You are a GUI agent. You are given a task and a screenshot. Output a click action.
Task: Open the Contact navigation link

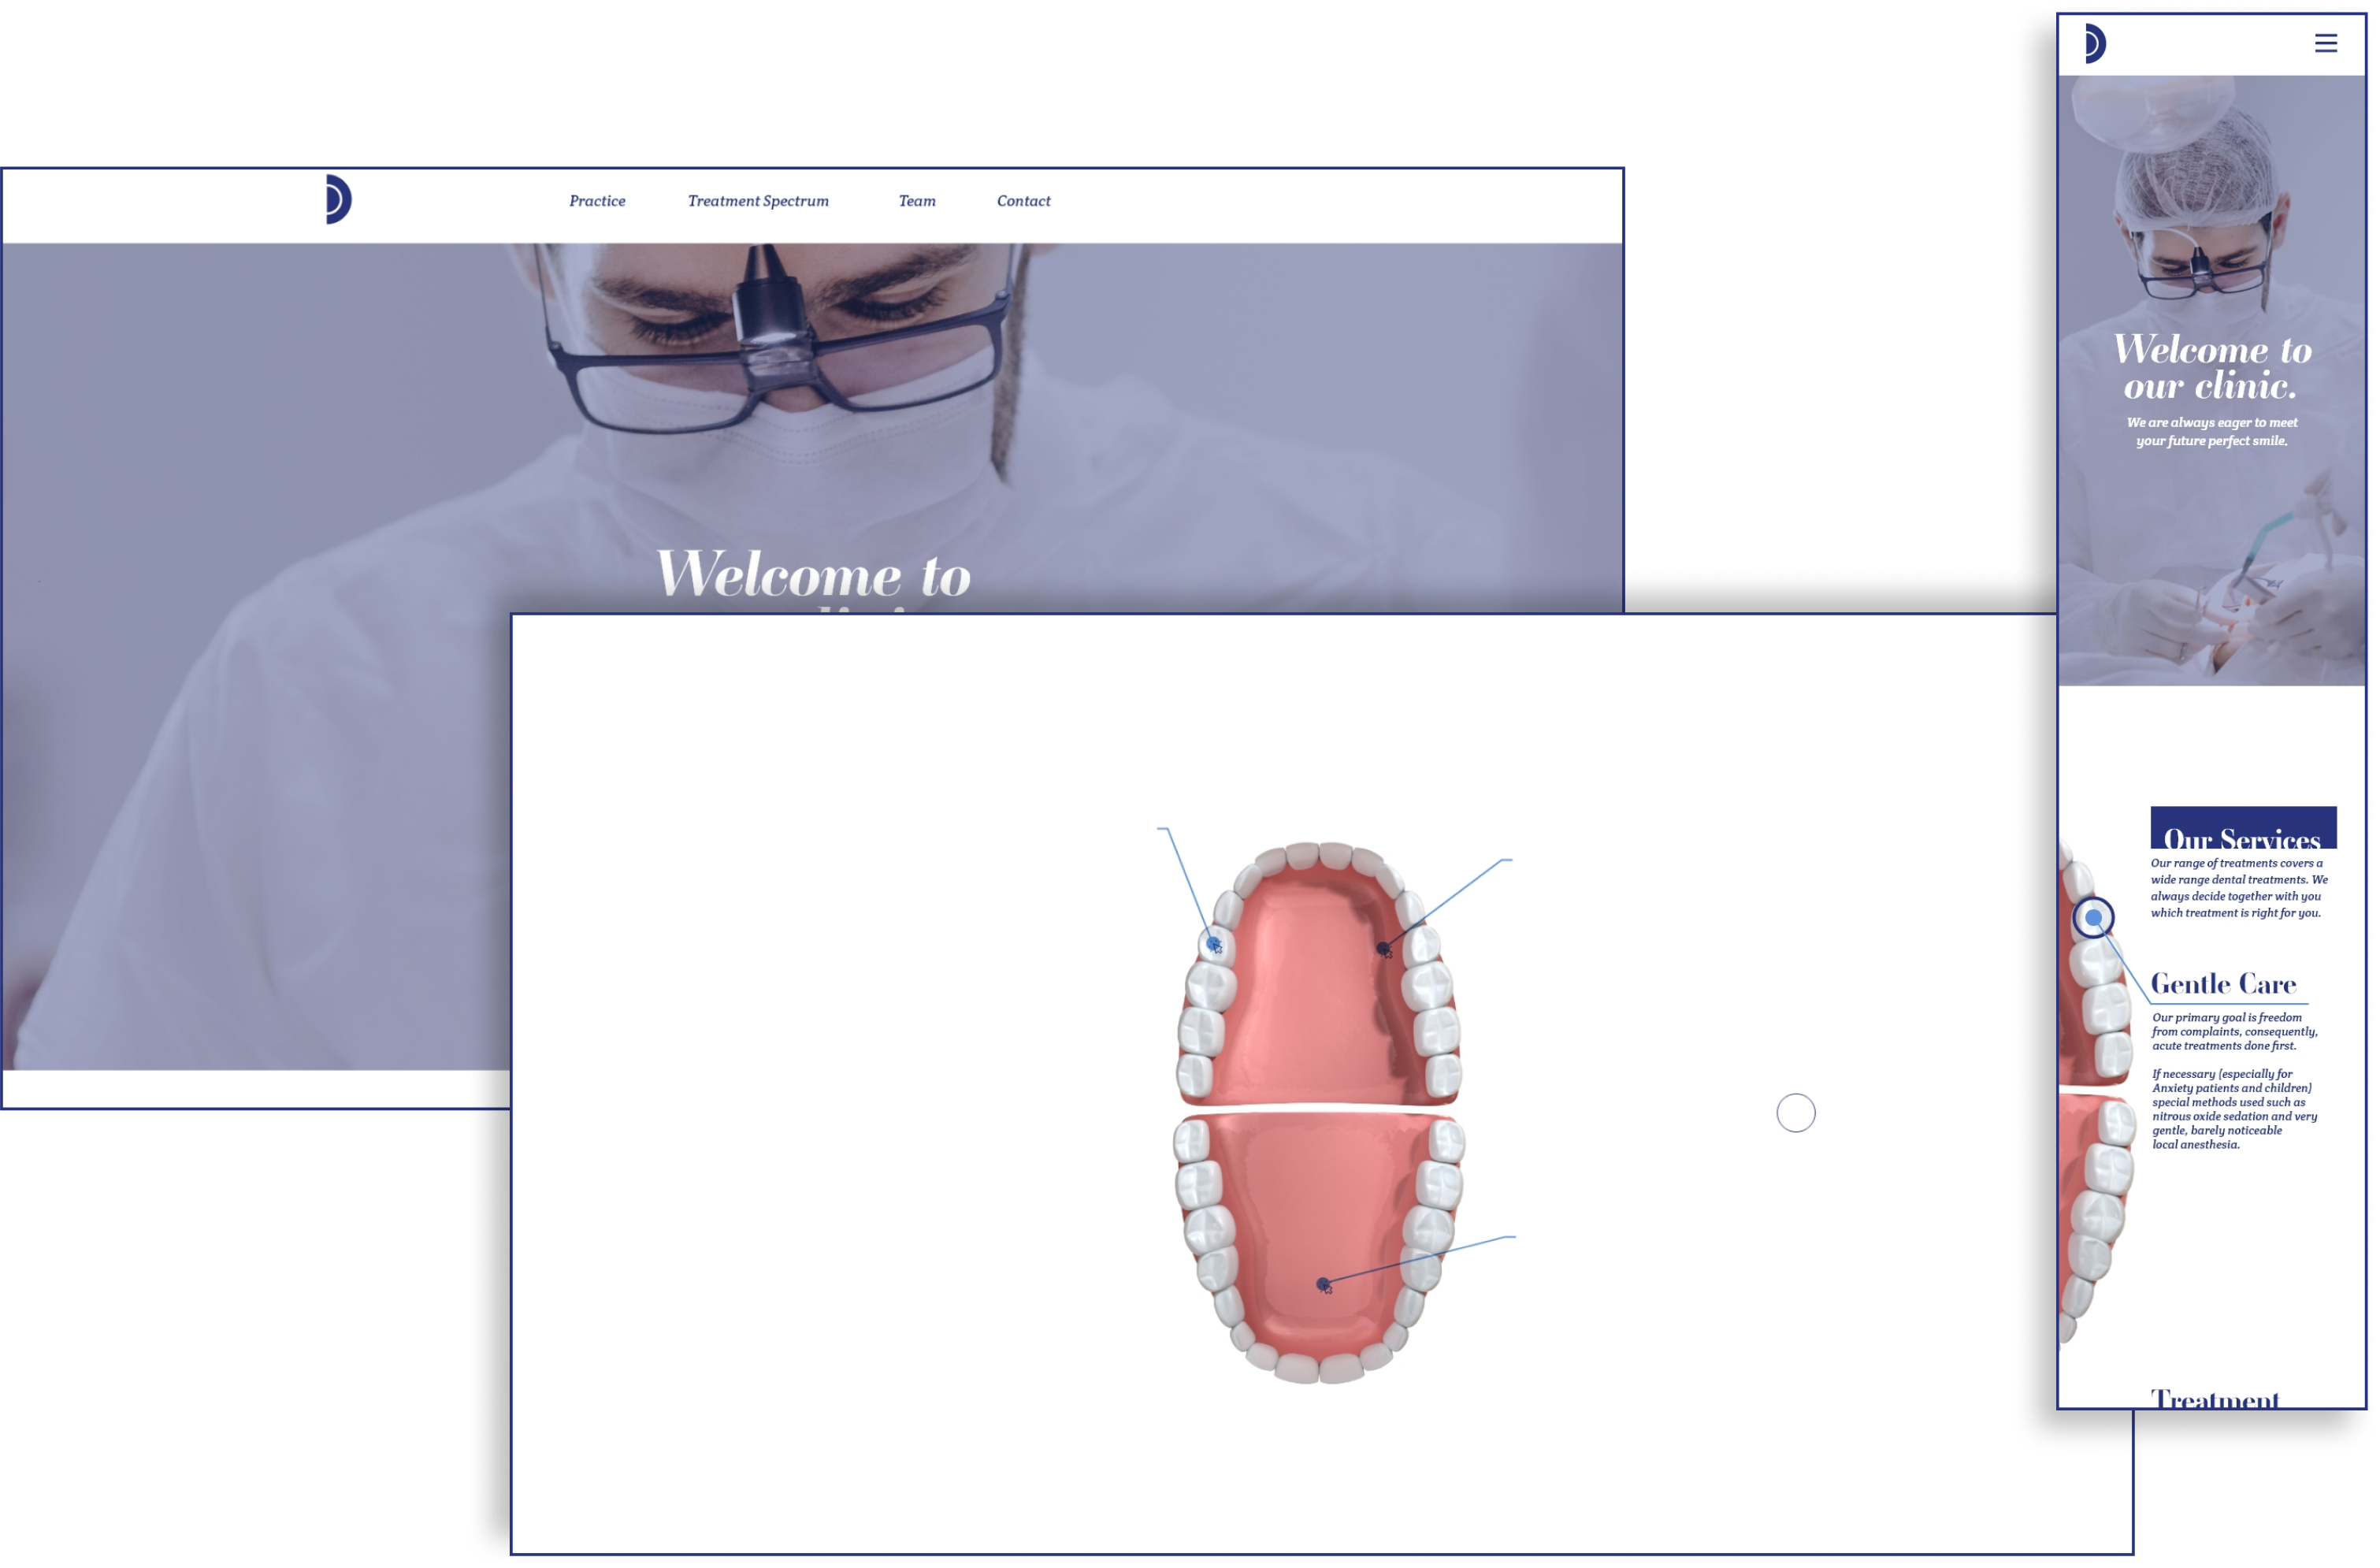(x=1023, y=201)
